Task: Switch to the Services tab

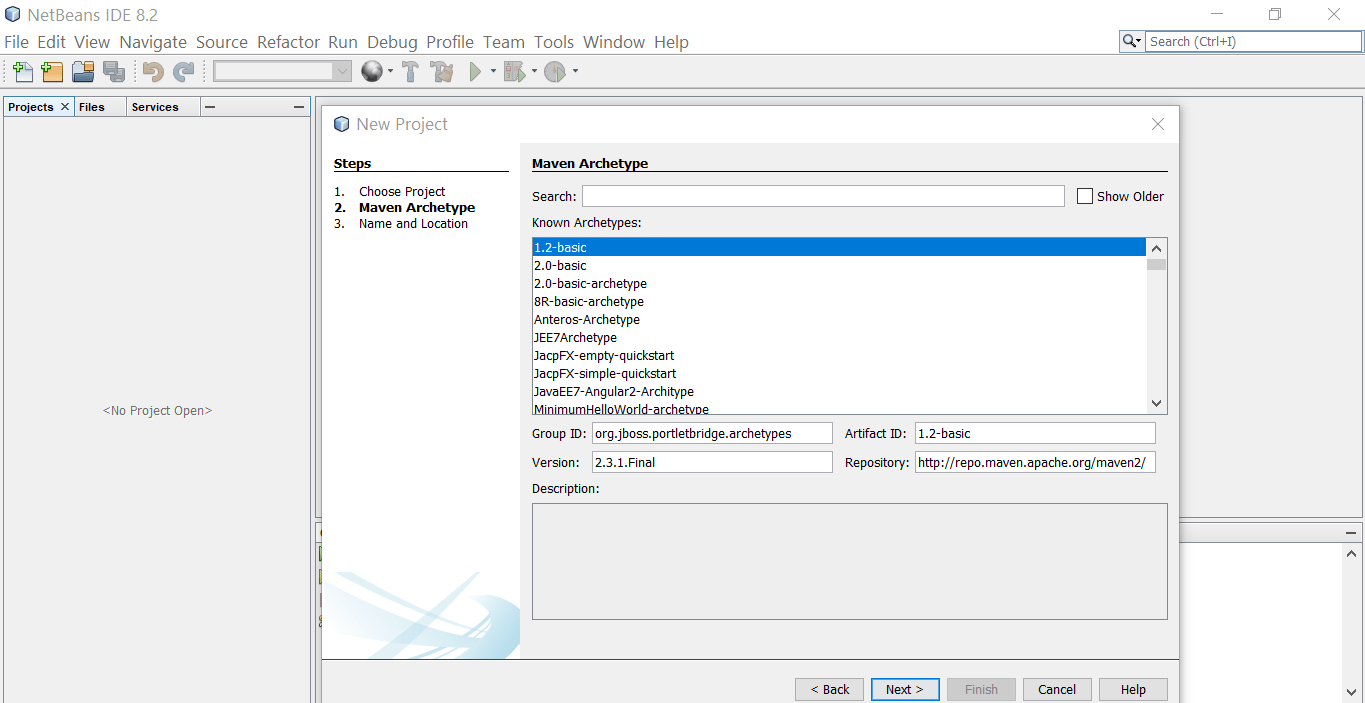Action: pos(155,106)
